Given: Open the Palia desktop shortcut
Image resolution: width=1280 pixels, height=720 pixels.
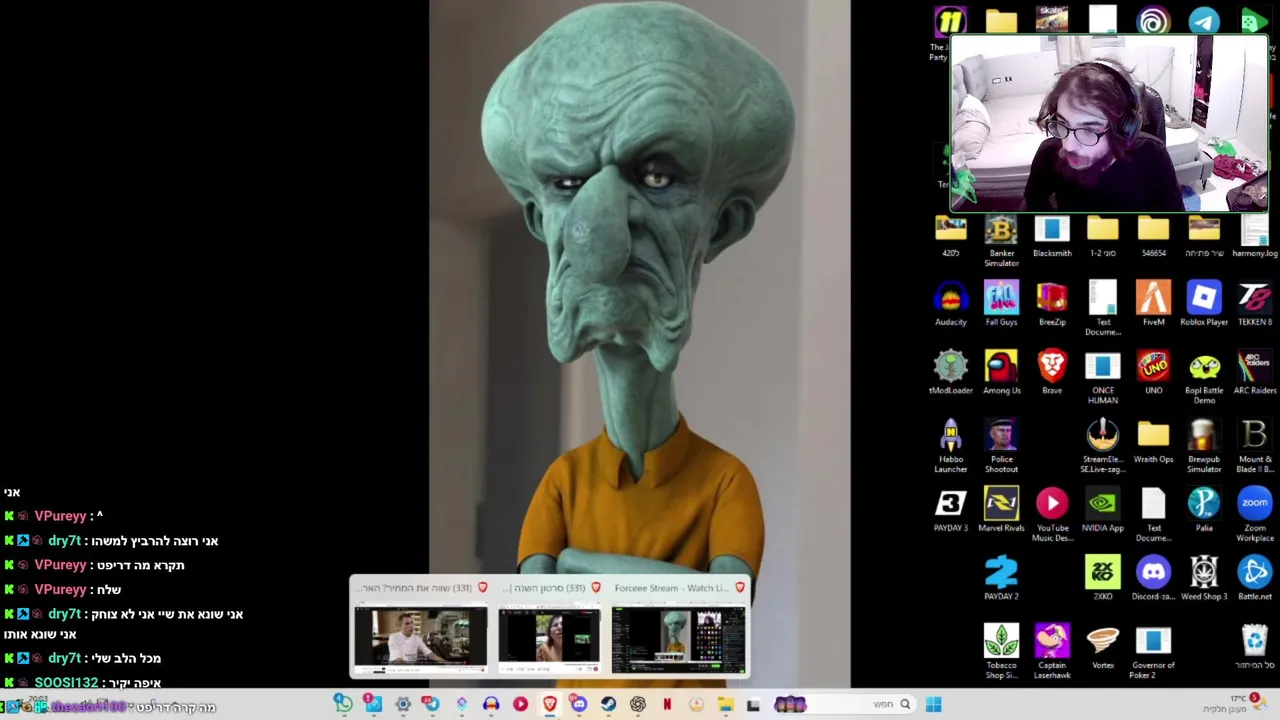Looking at the screenshot, I should pyautogui.click(x=1204, y=510).
